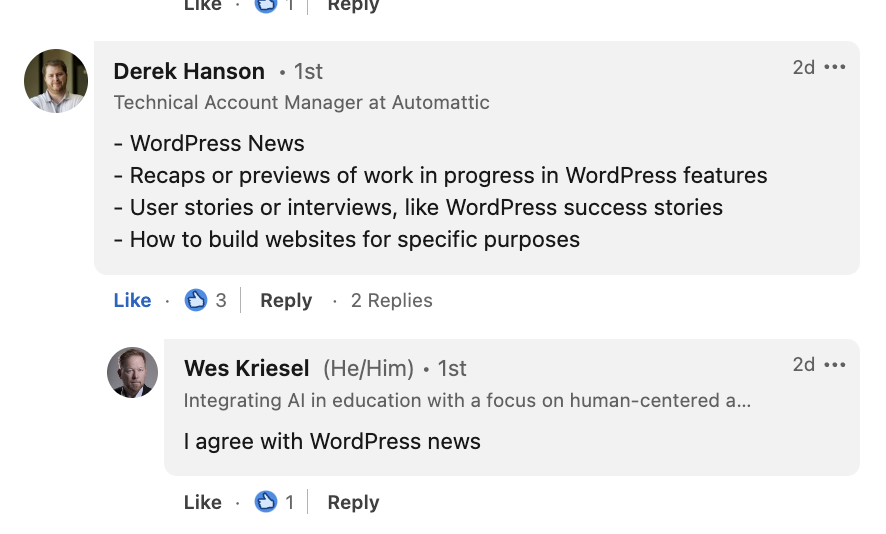This screenshot has width=886, height=534.
Task: Reply to Wes Kriesel's comment
Action: point(353,502)
